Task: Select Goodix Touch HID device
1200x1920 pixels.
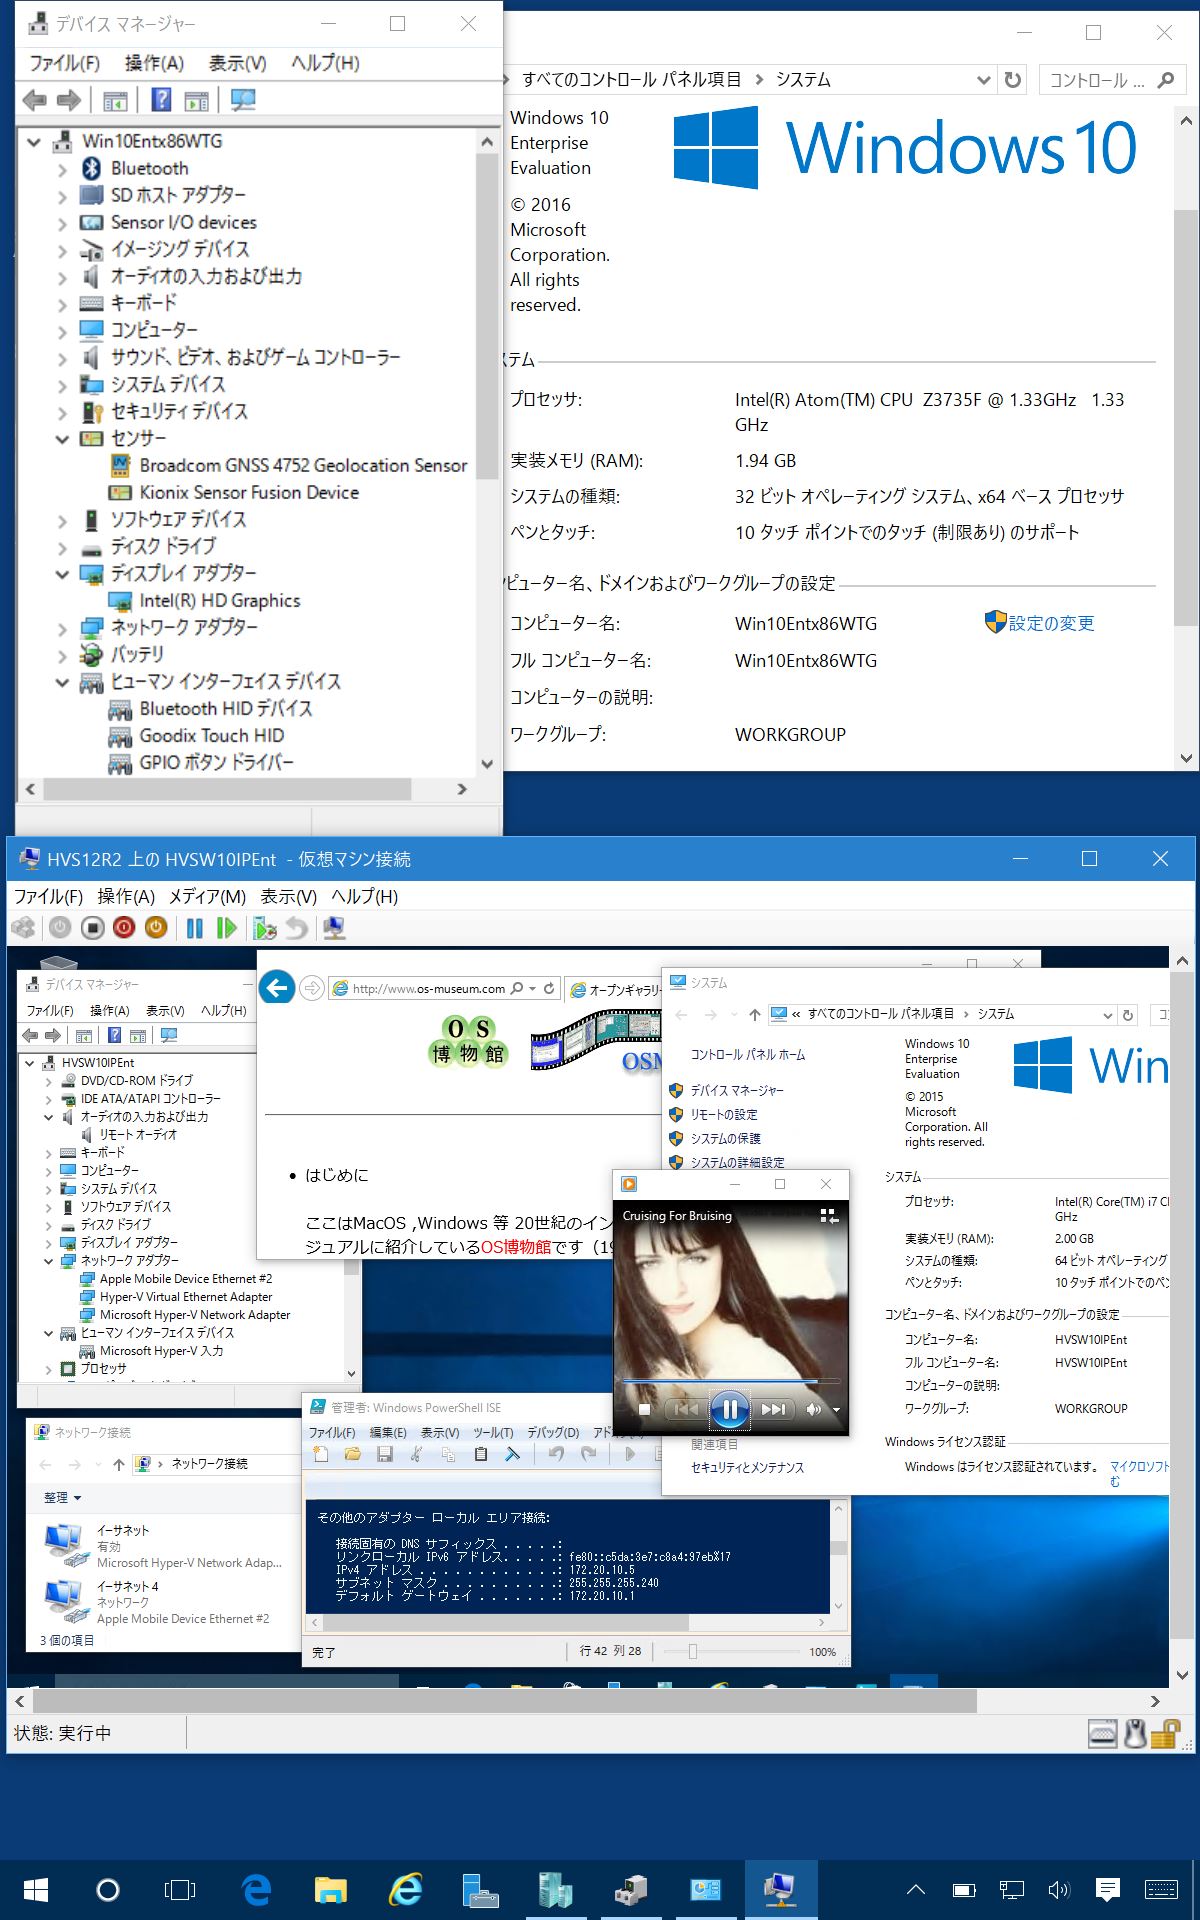Action: point(212,735)
